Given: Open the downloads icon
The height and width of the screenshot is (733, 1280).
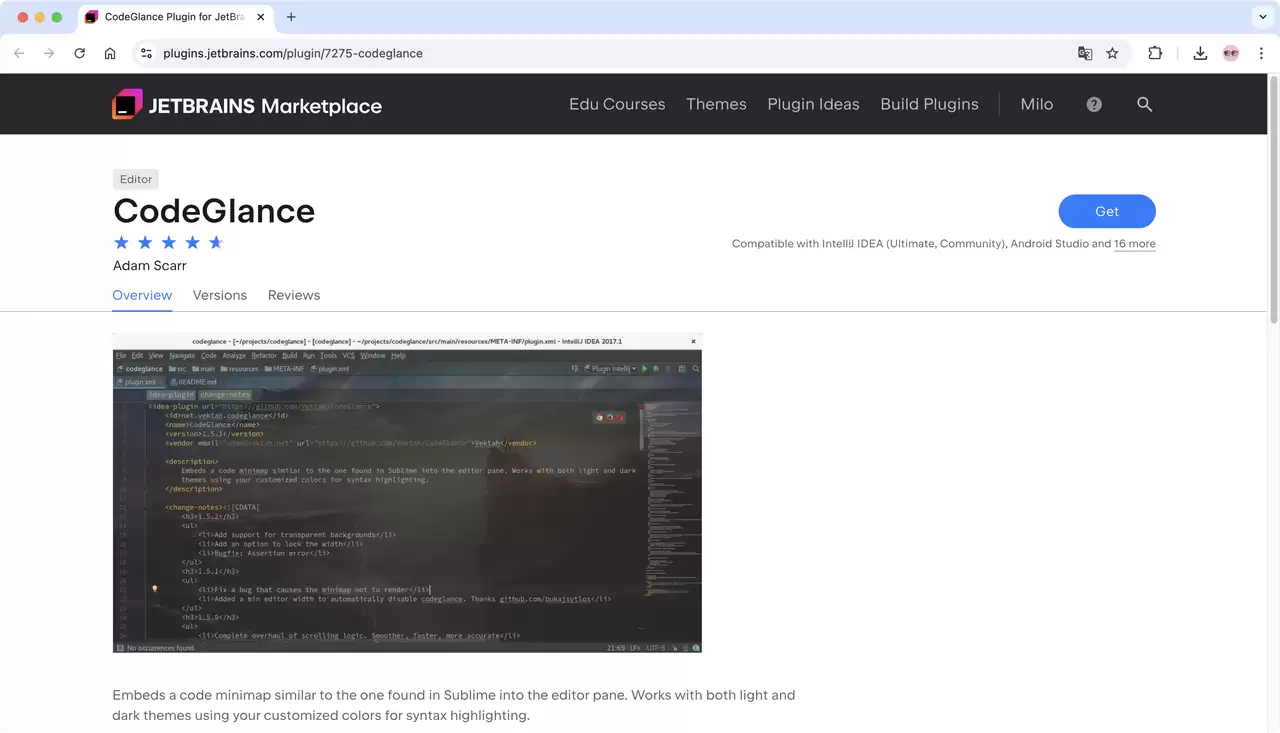Looking at the screenshot, I should coord(1200,53).
